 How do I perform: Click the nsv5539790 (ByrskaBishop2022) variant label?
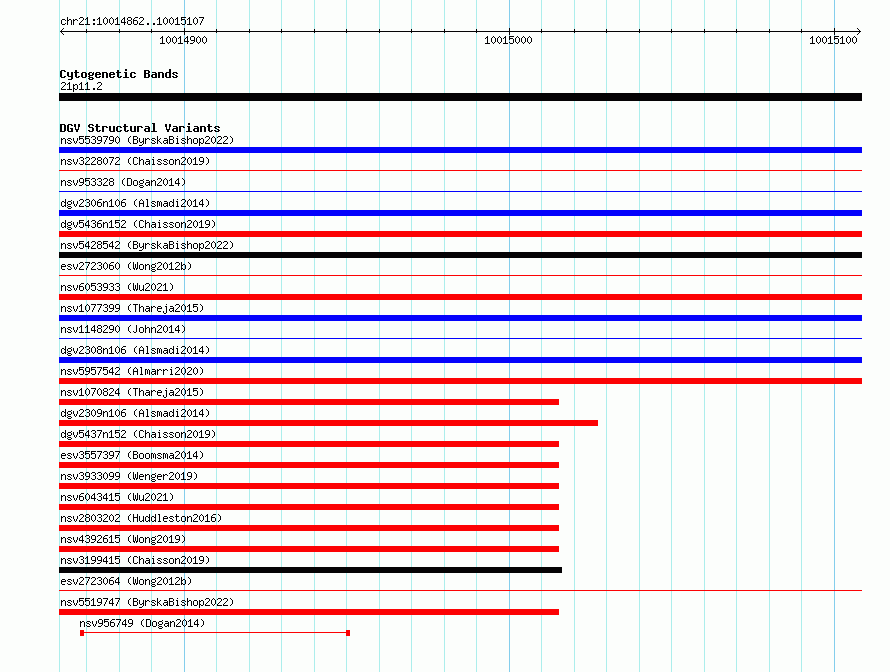click(x=147, y=140)
